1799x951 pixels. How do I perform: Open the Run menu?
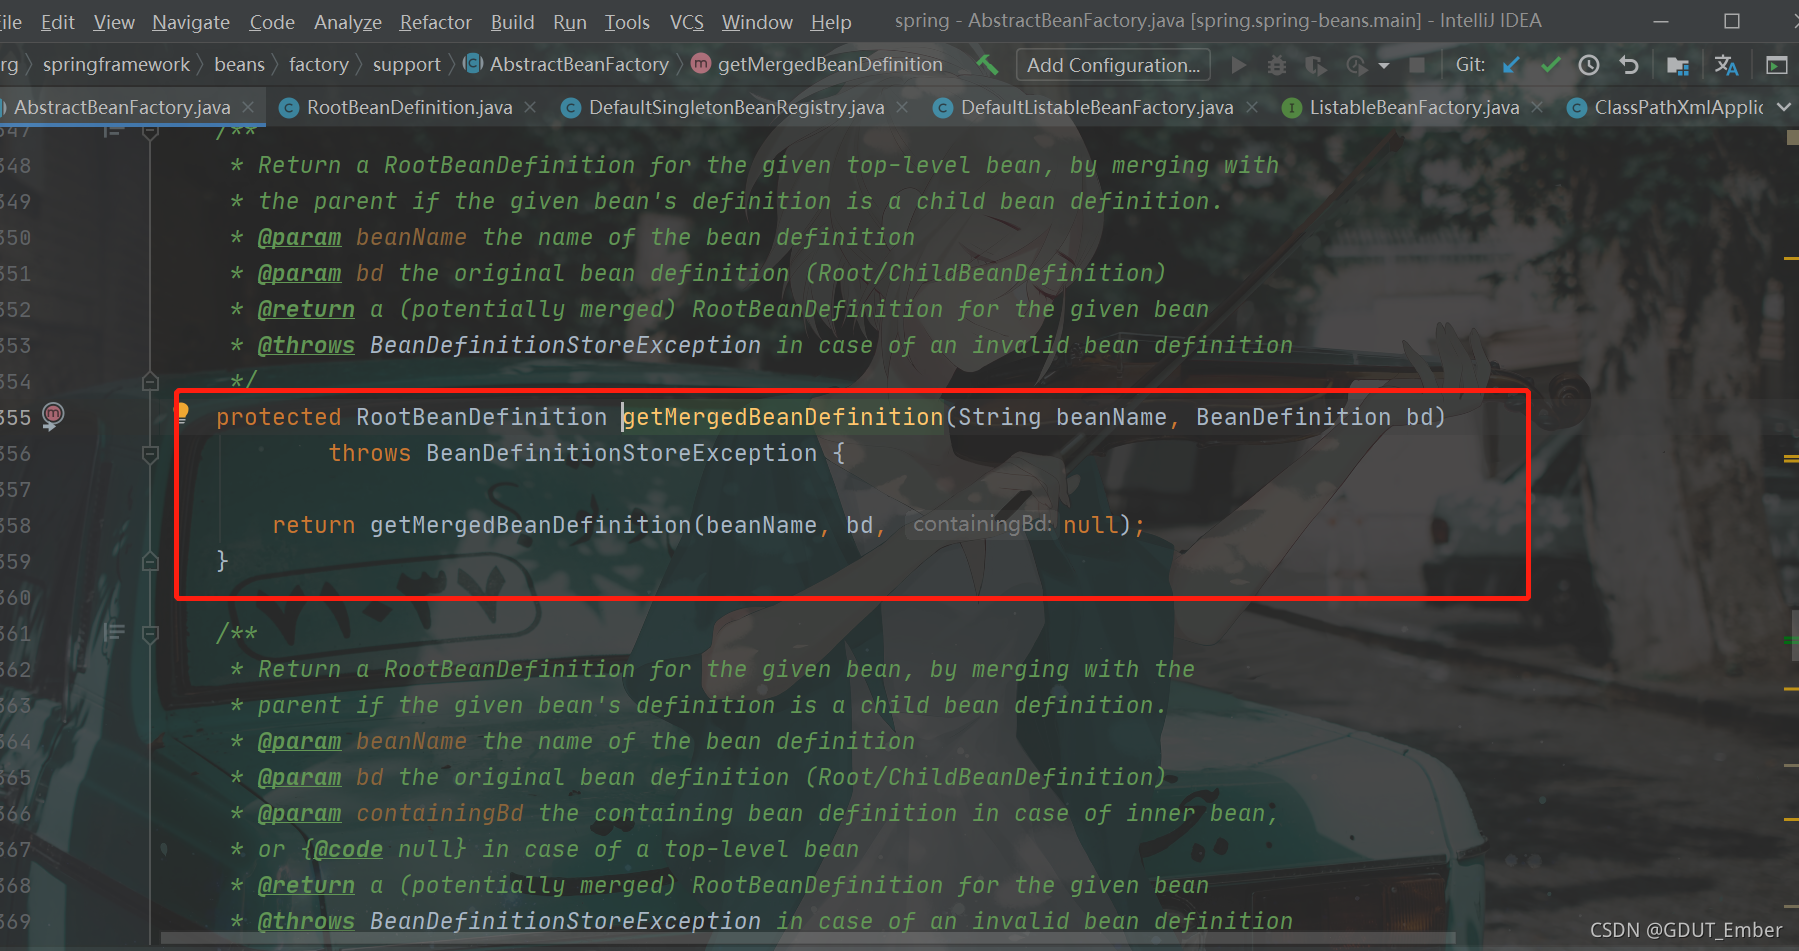click(x=570, y=22)
